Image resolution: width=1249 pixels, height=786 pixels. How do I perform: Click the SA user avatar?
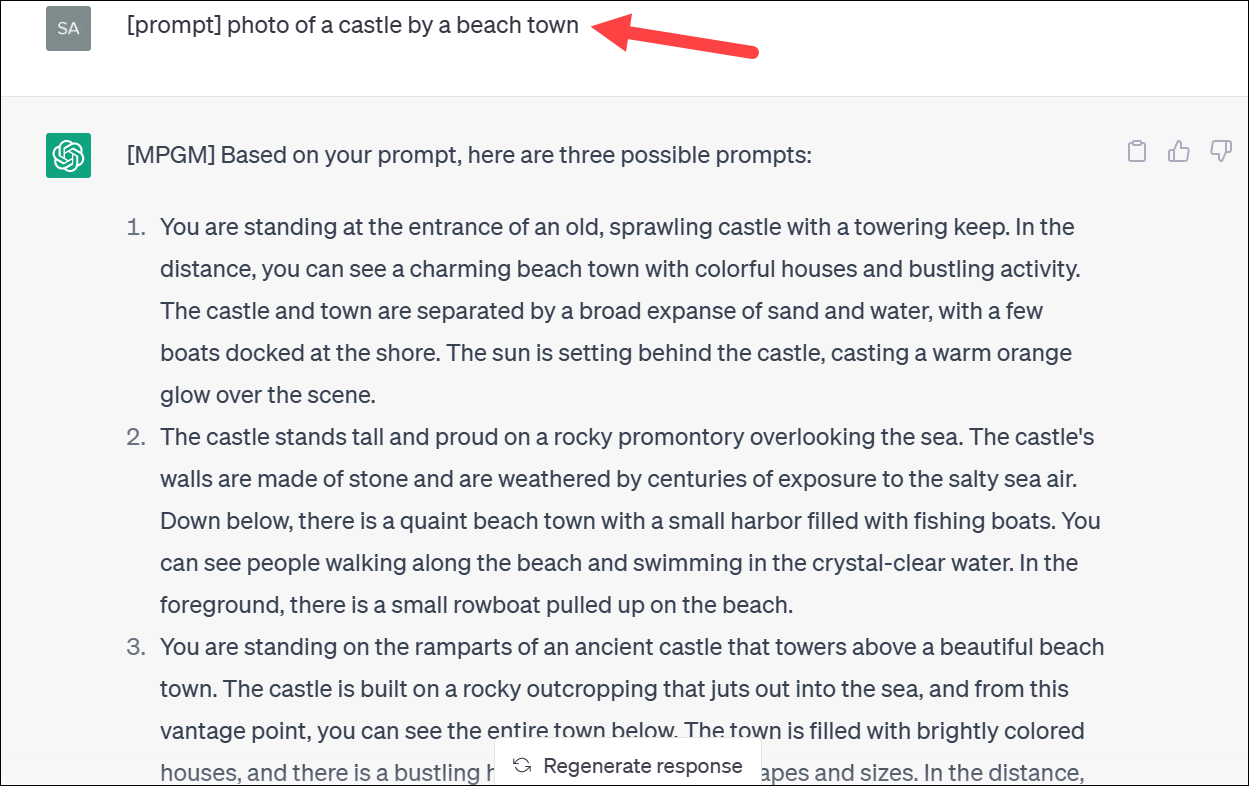point(68,28)
